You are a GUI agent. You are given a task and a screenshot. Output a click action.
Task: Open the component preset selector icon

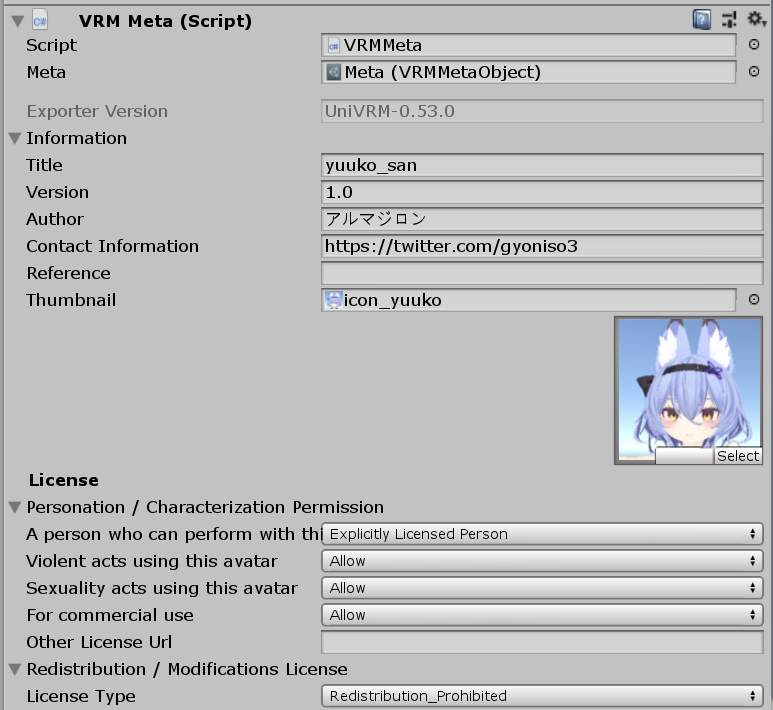pos(729,20)
